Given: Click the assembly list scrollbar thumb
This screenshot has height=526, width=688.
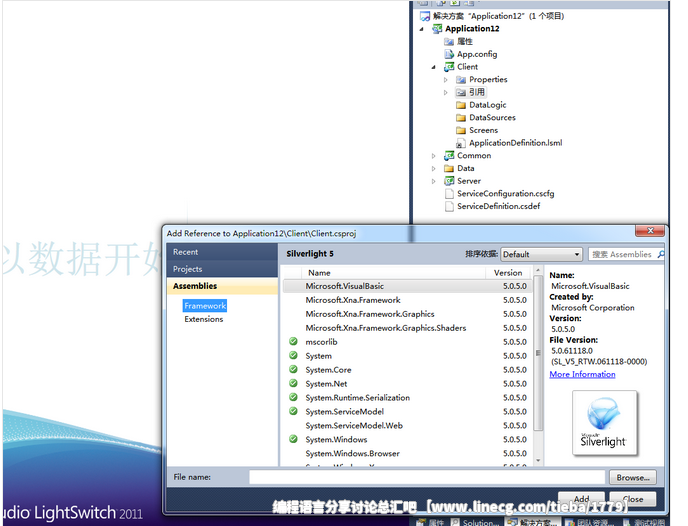Looking at the screenshot, I should (x=538, y=352).
